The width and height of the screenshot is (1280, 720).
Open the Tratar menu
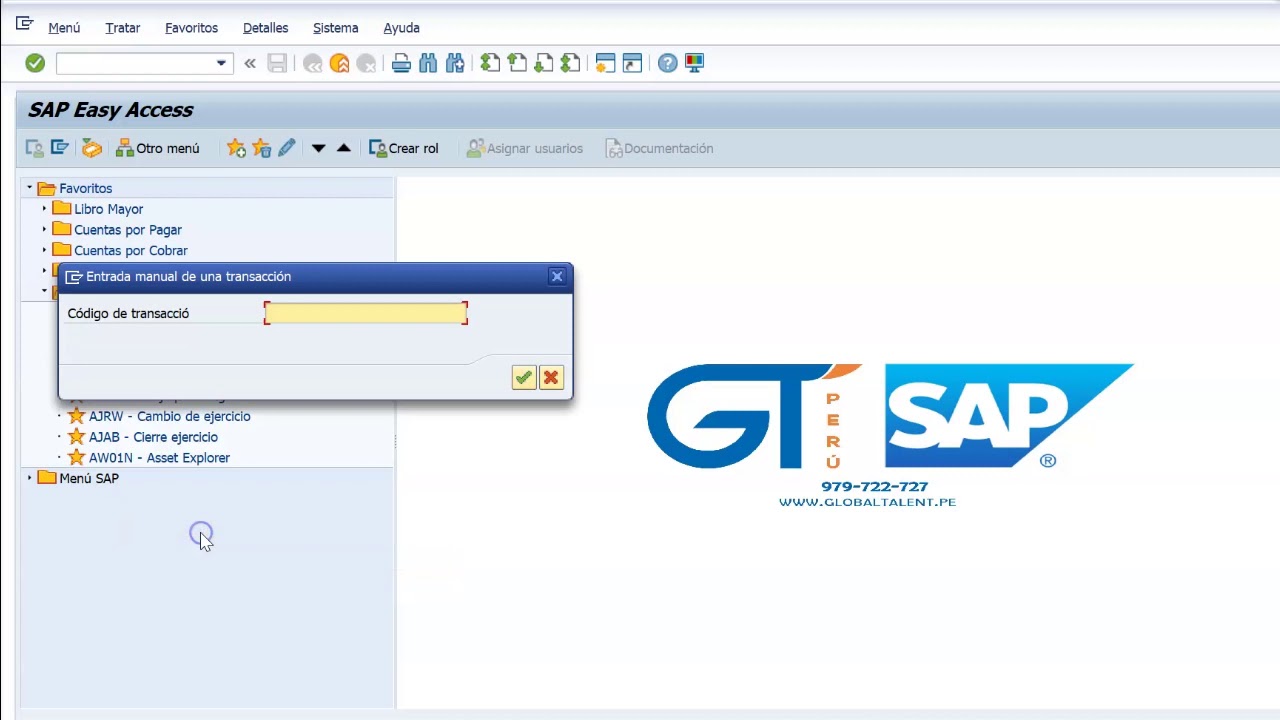pyautogui.click(x=123, y=28)
